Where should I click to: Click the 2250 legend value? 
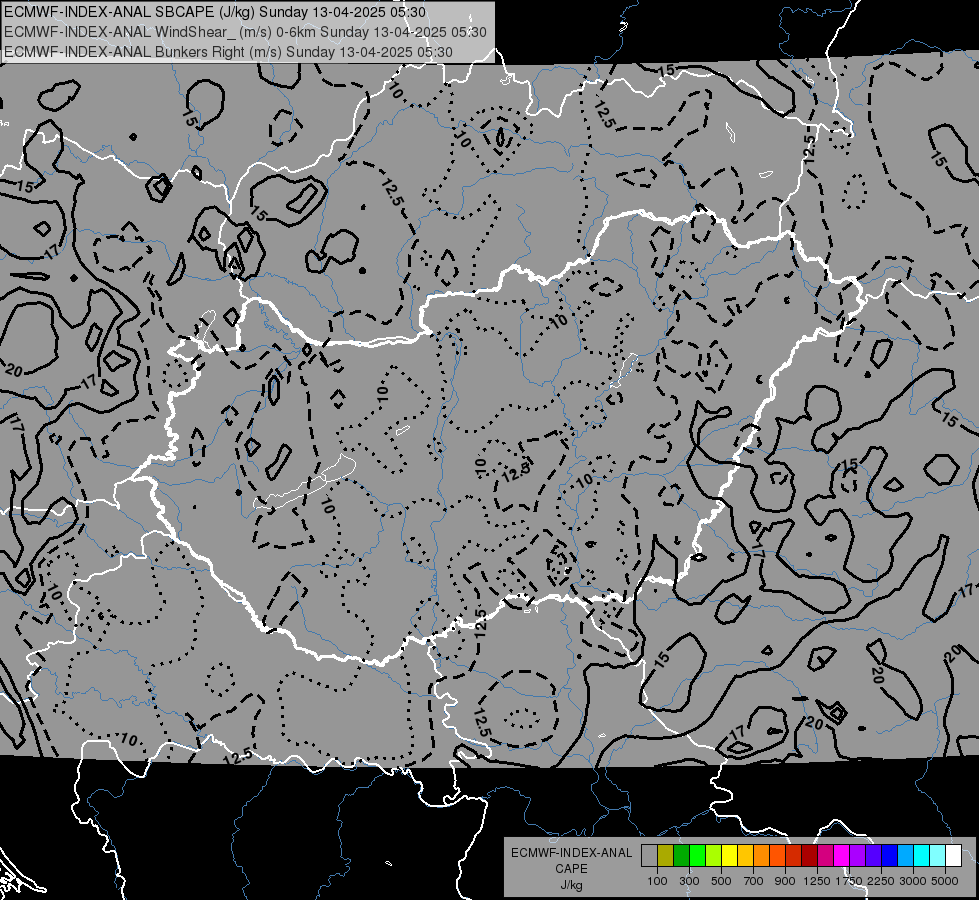tap(882, 881)
